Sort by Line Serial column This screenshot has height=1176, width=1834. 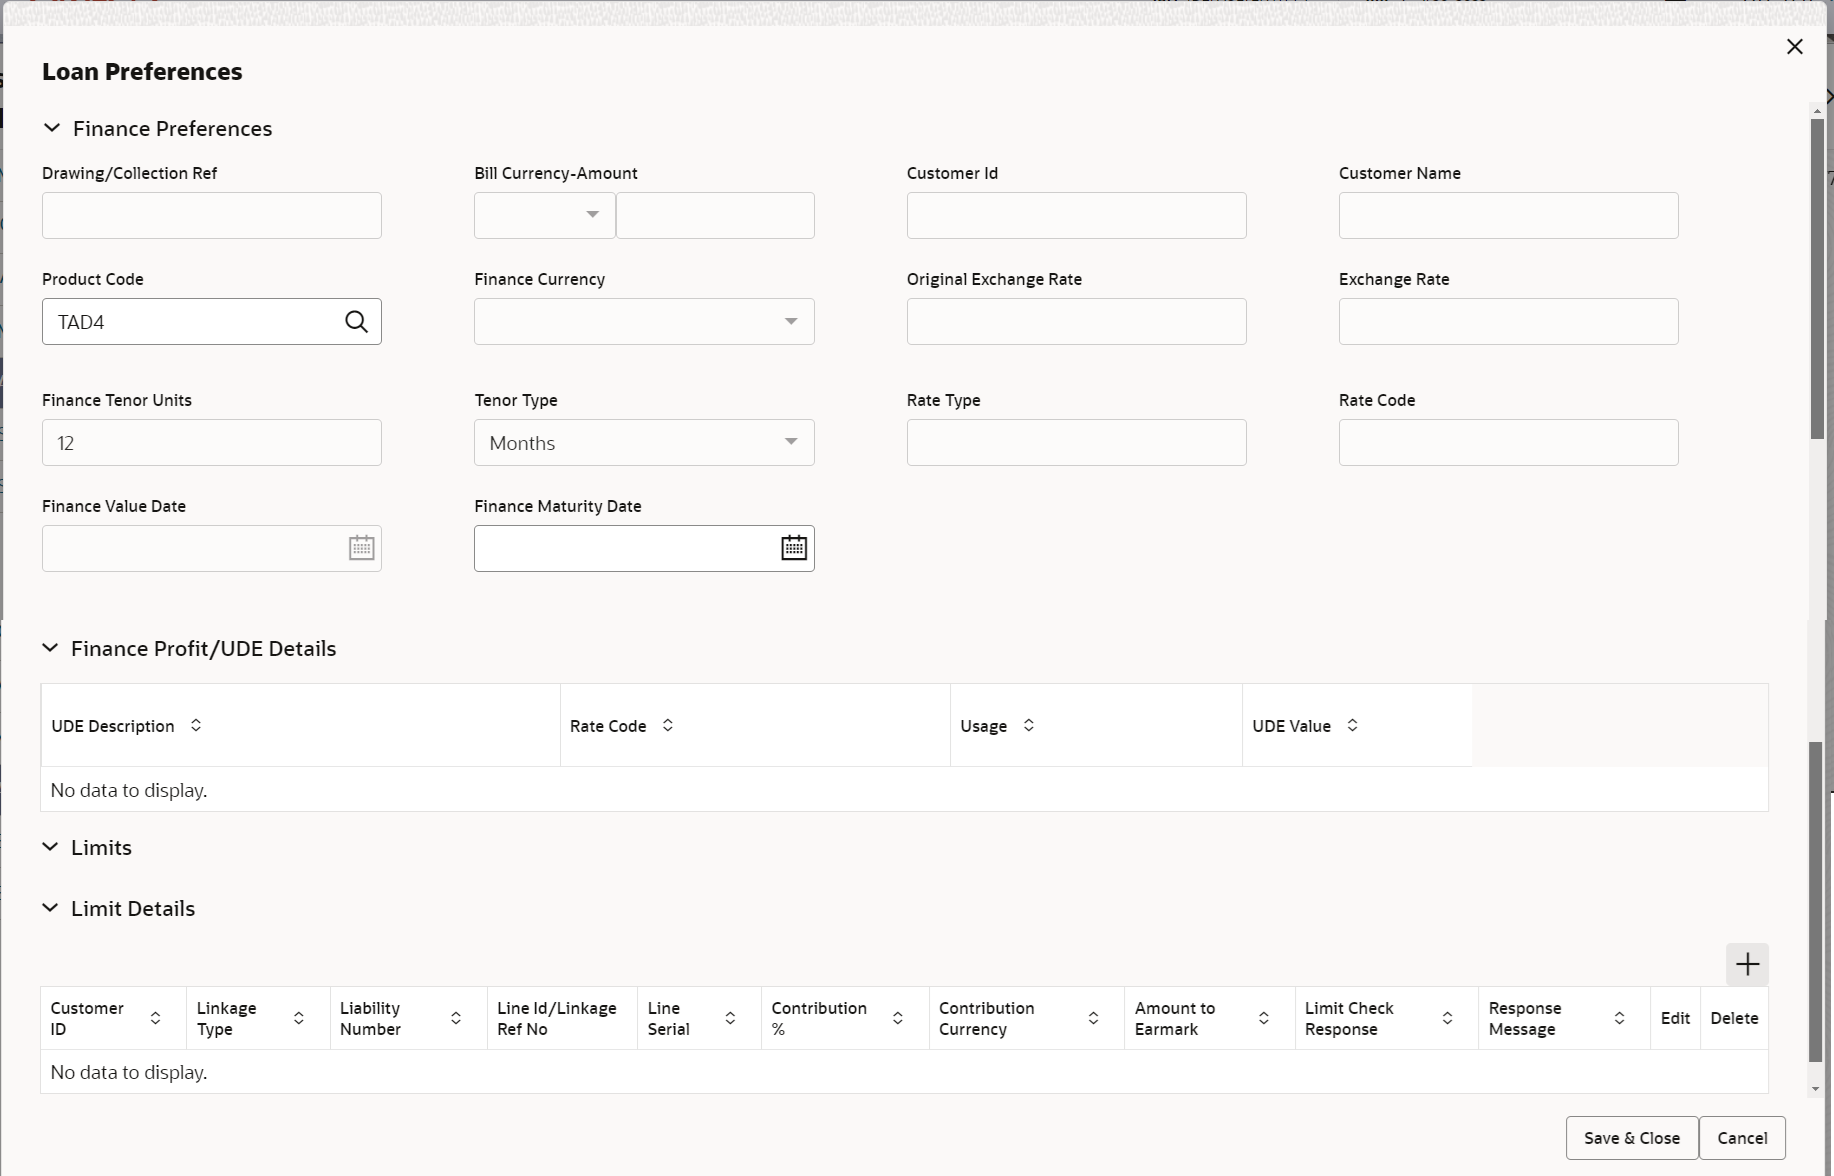(730, 1018)
